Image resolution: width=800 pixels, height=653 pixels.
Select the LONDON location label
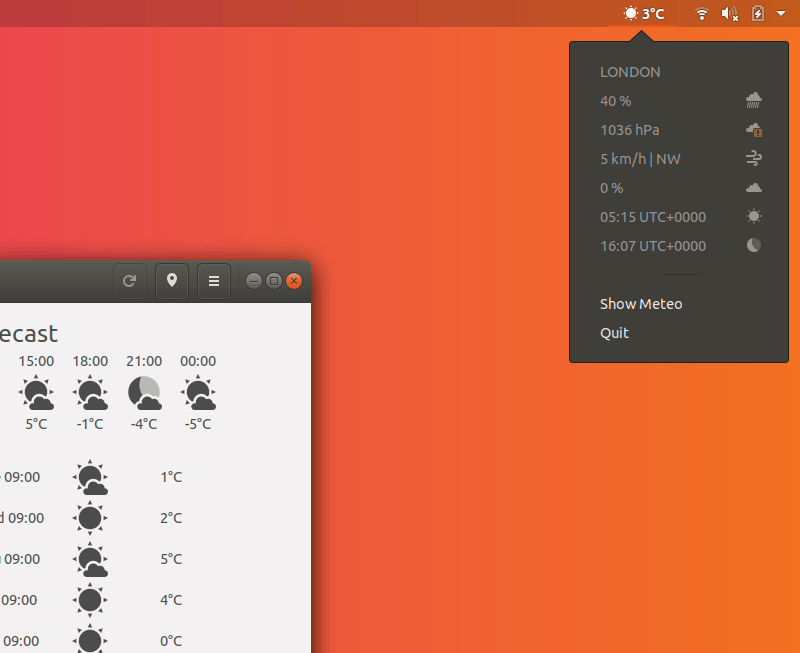[630, 72]
